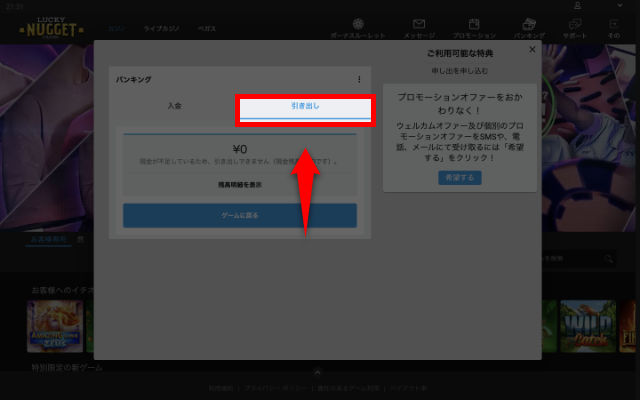640x400 pixels.
Task: Click the Lucky Nugget logo
Action: (x=50, y=28)
